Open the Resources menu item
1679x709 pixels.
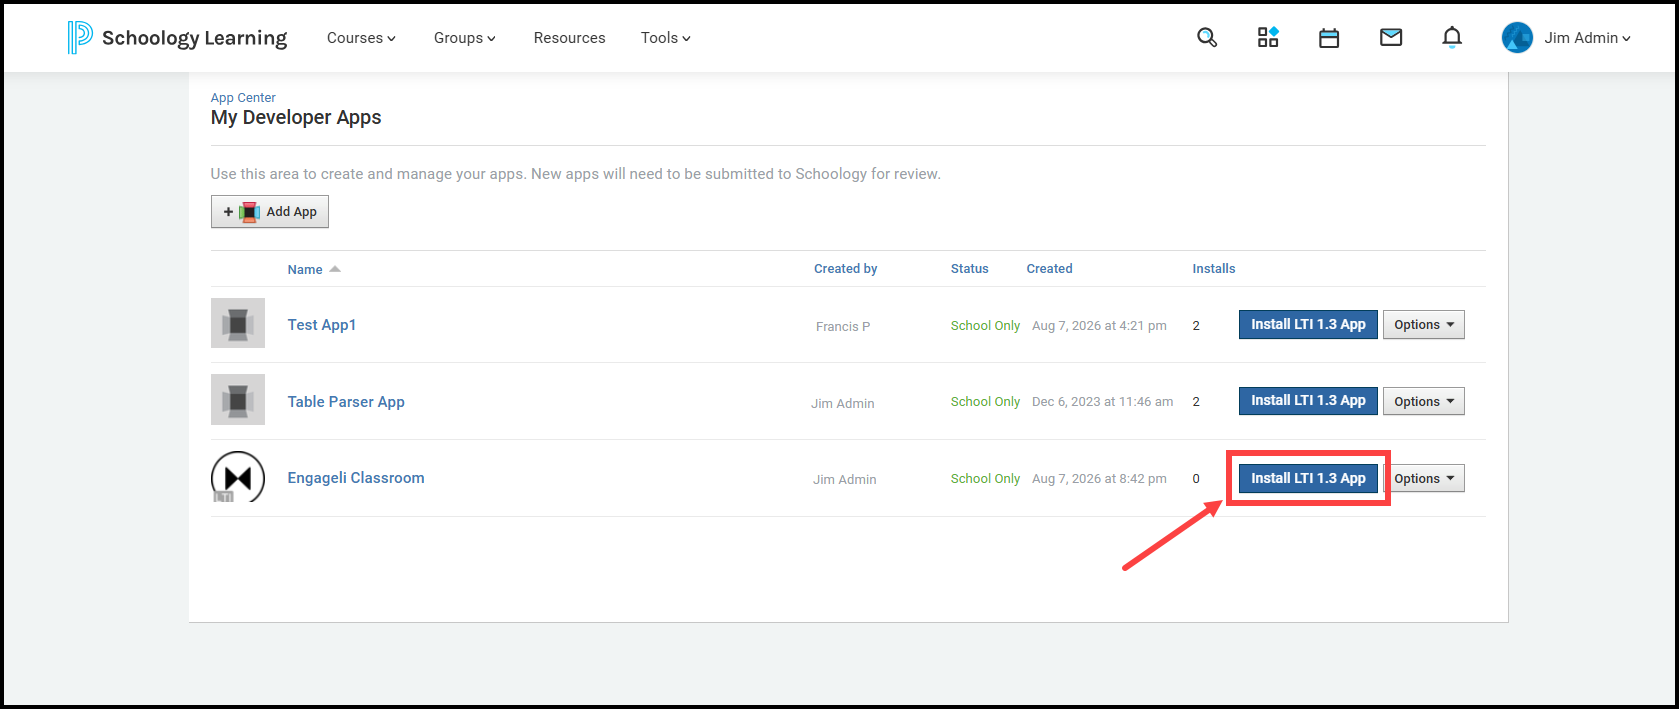coord(570,38)
